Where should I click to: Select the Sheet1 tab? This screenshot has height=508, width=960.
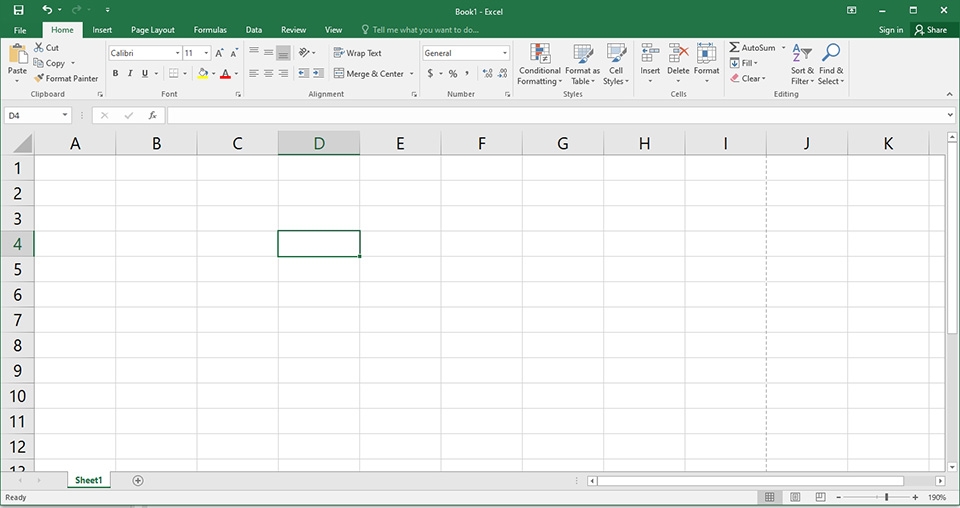click(x=89, y=480)
